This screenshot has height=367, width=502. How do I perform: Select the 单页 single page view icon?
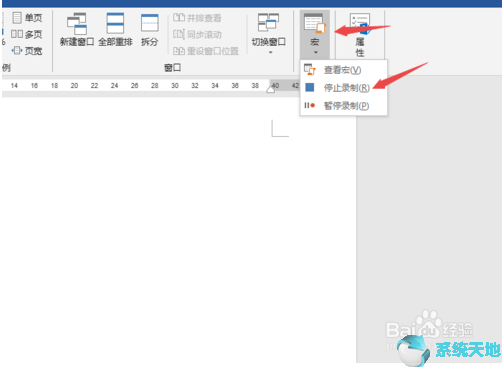[x=17, y=17]
